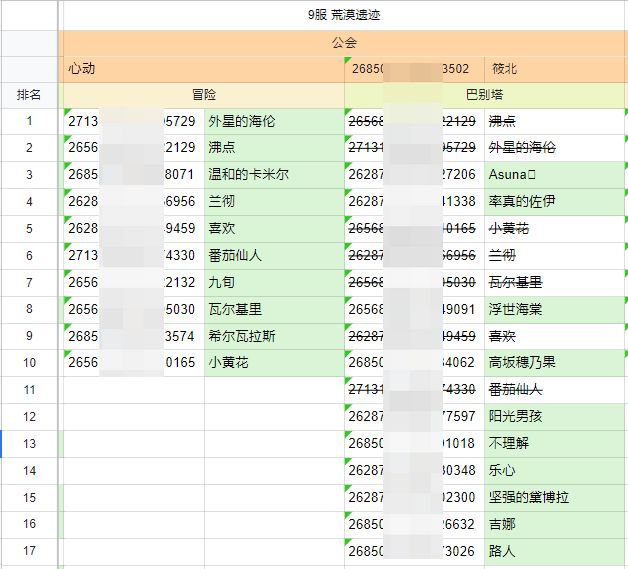Click name cell '不理解'
This screenshot has width=628, height=569.
click(x=554, y=444)
